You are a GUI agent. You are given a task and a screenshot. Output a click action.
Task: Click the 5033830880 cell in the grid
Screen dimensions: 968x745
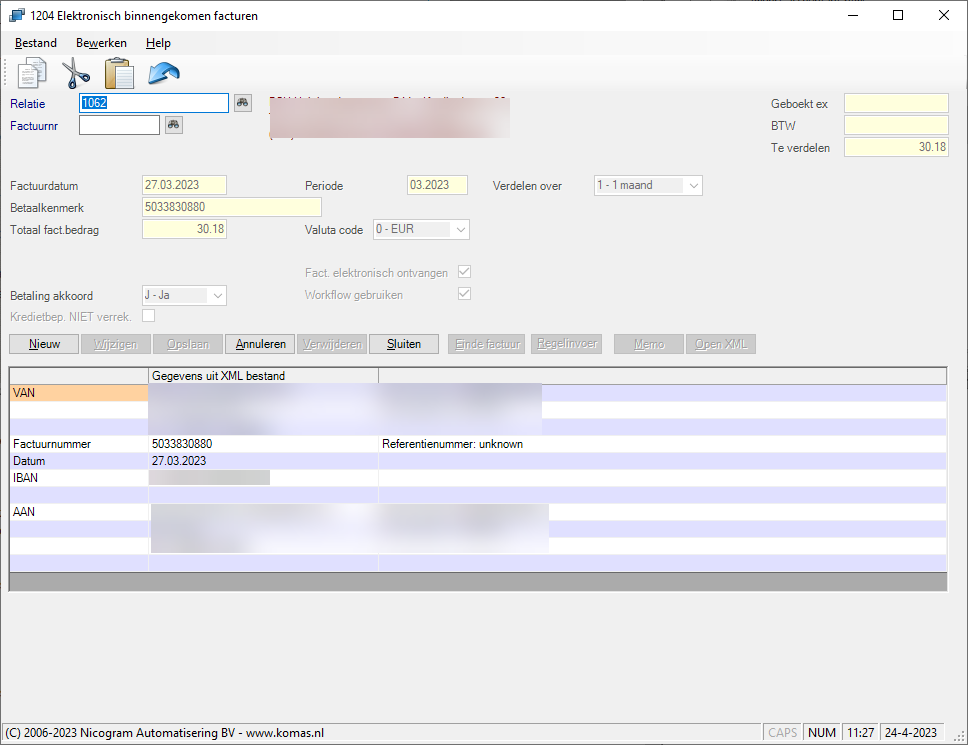[x=263, y=444]
